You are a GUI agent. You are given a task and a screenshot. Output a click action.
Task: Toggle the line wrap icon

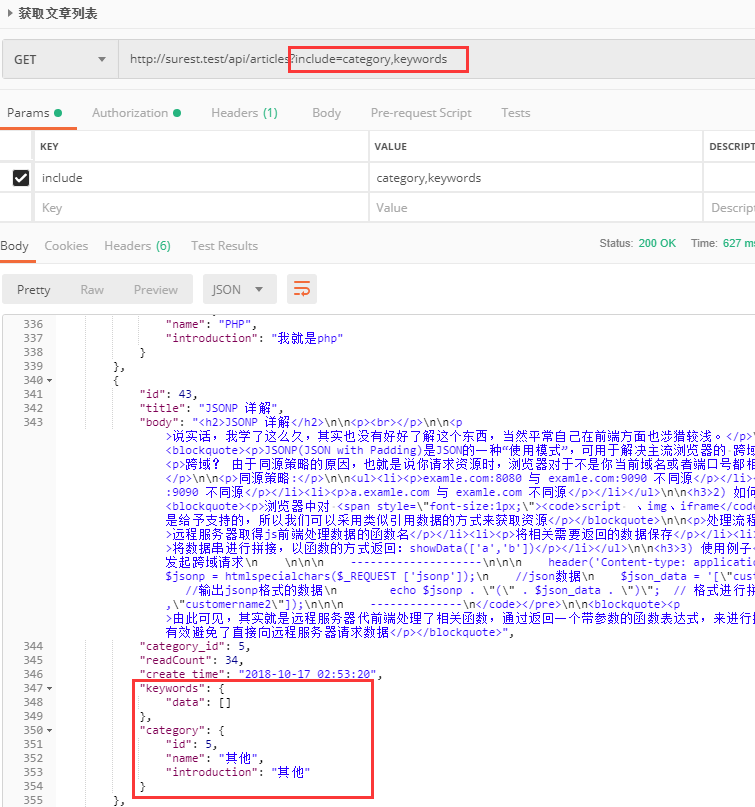pyautogui.click(x=302, y=289)
